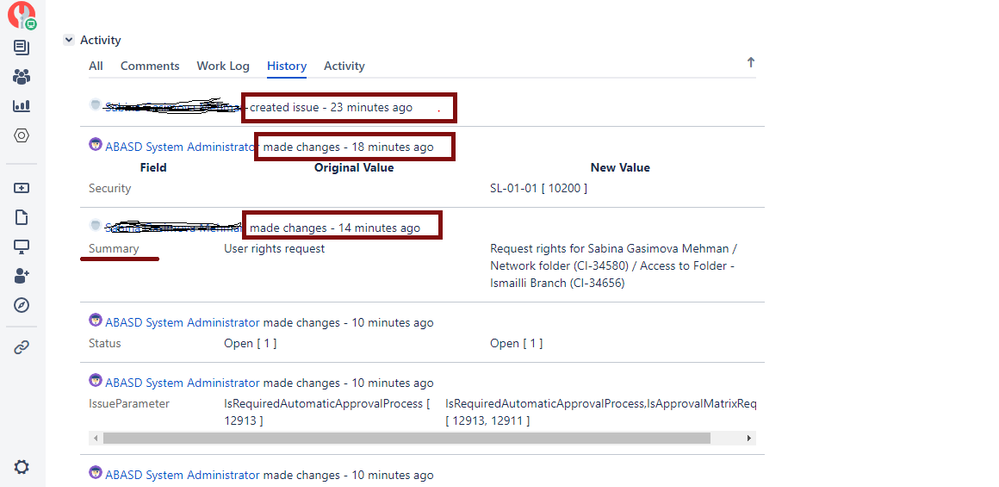Click 'created issue - 23 minutes ago' text
Viewport: 999px width, 487px height.
(331, 108)
